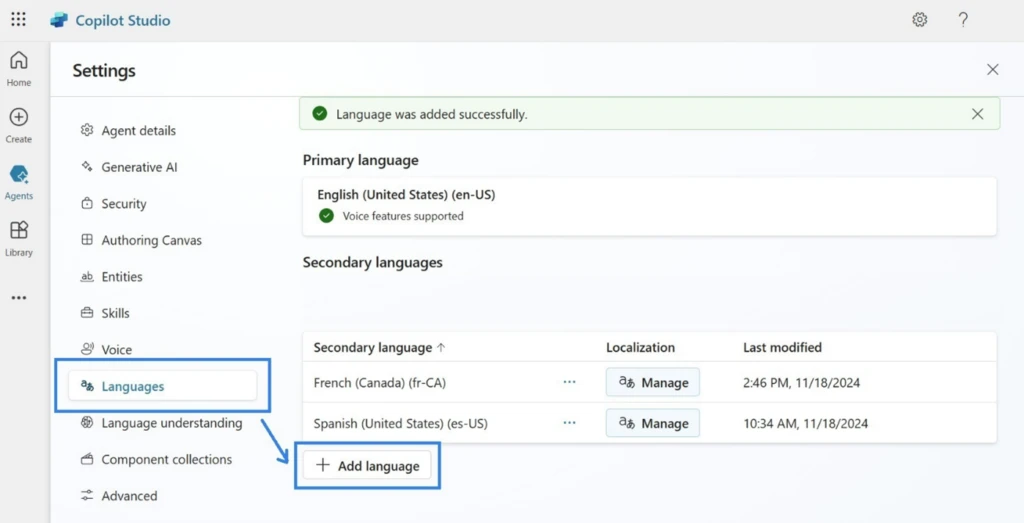The width and height of the screenshot is (1024, 523).
Task: Manage localization for French (Canada)
Action: 653,382
